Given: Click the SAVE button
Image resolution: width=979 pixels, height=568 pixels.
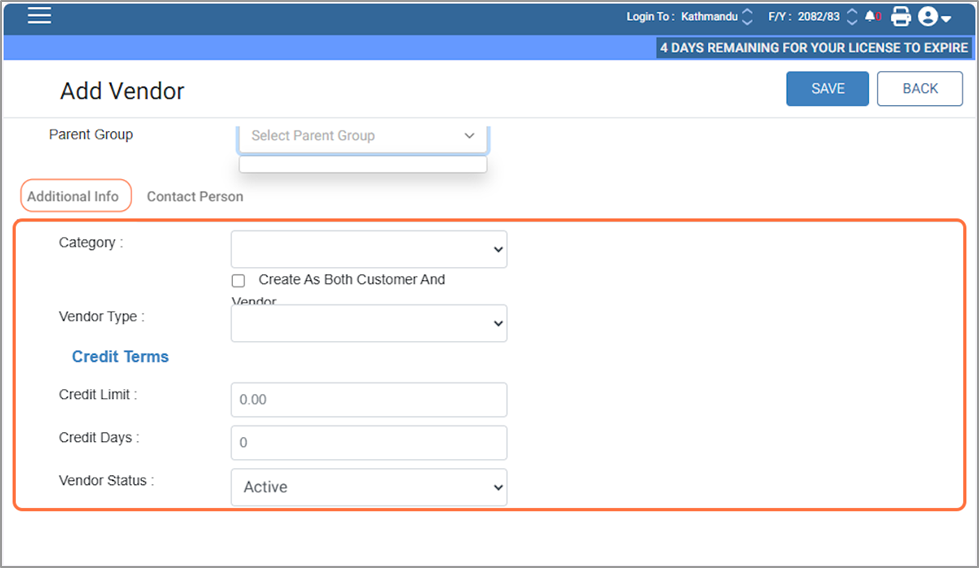Looking at the screenshot, I should [827, 88].
